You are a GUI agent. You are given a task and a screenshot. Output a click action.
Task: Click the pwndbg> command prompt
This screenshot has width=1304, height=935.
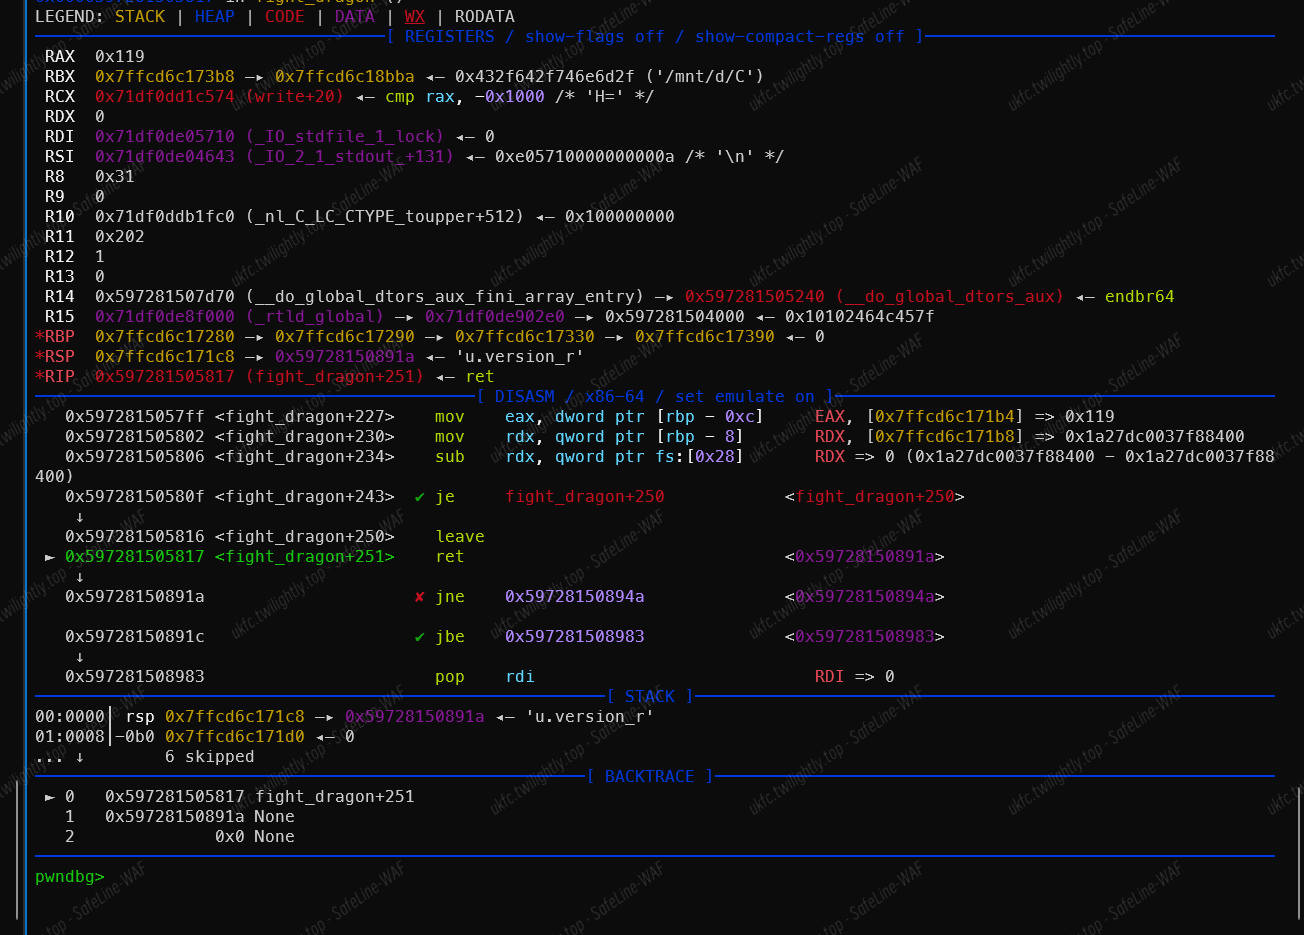click(69, 877)
